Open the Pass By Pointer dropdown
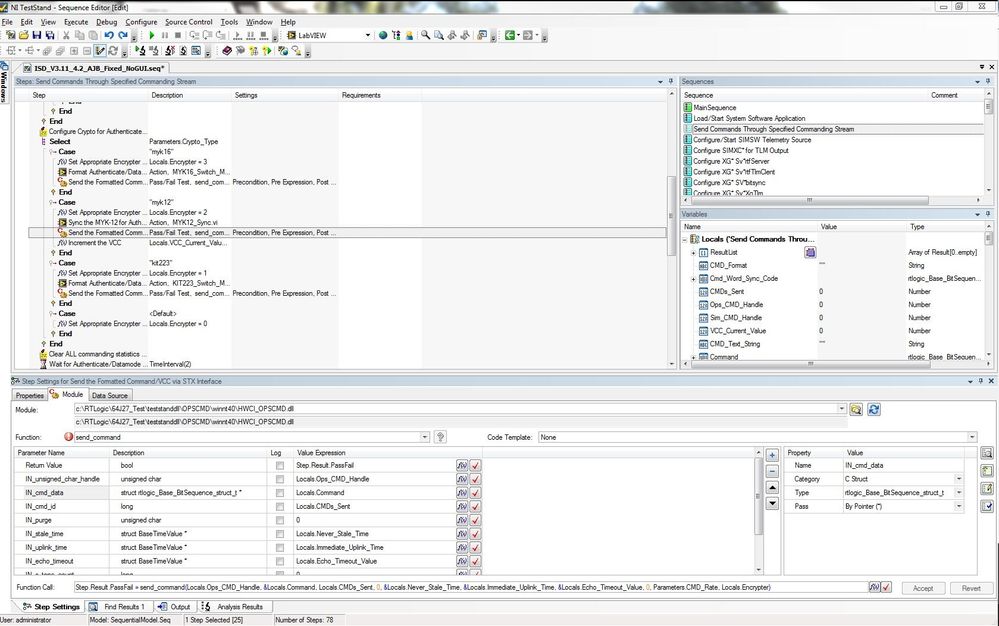 [x=959, y=506]
